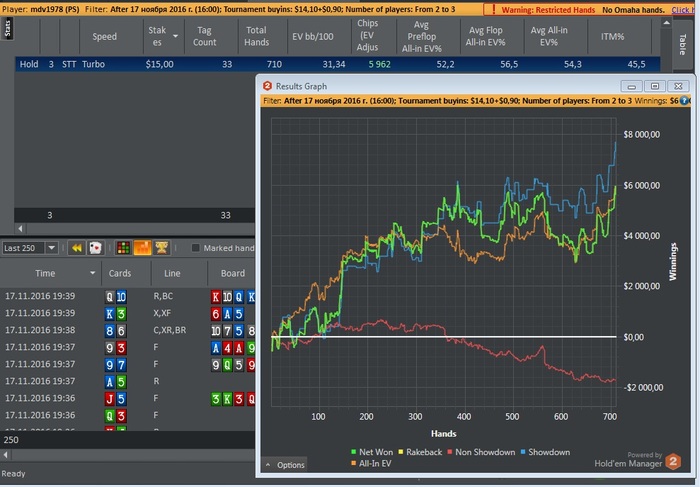
Task: Click Warning: Restricted Hands notice
Action: [x=548, y=10]
